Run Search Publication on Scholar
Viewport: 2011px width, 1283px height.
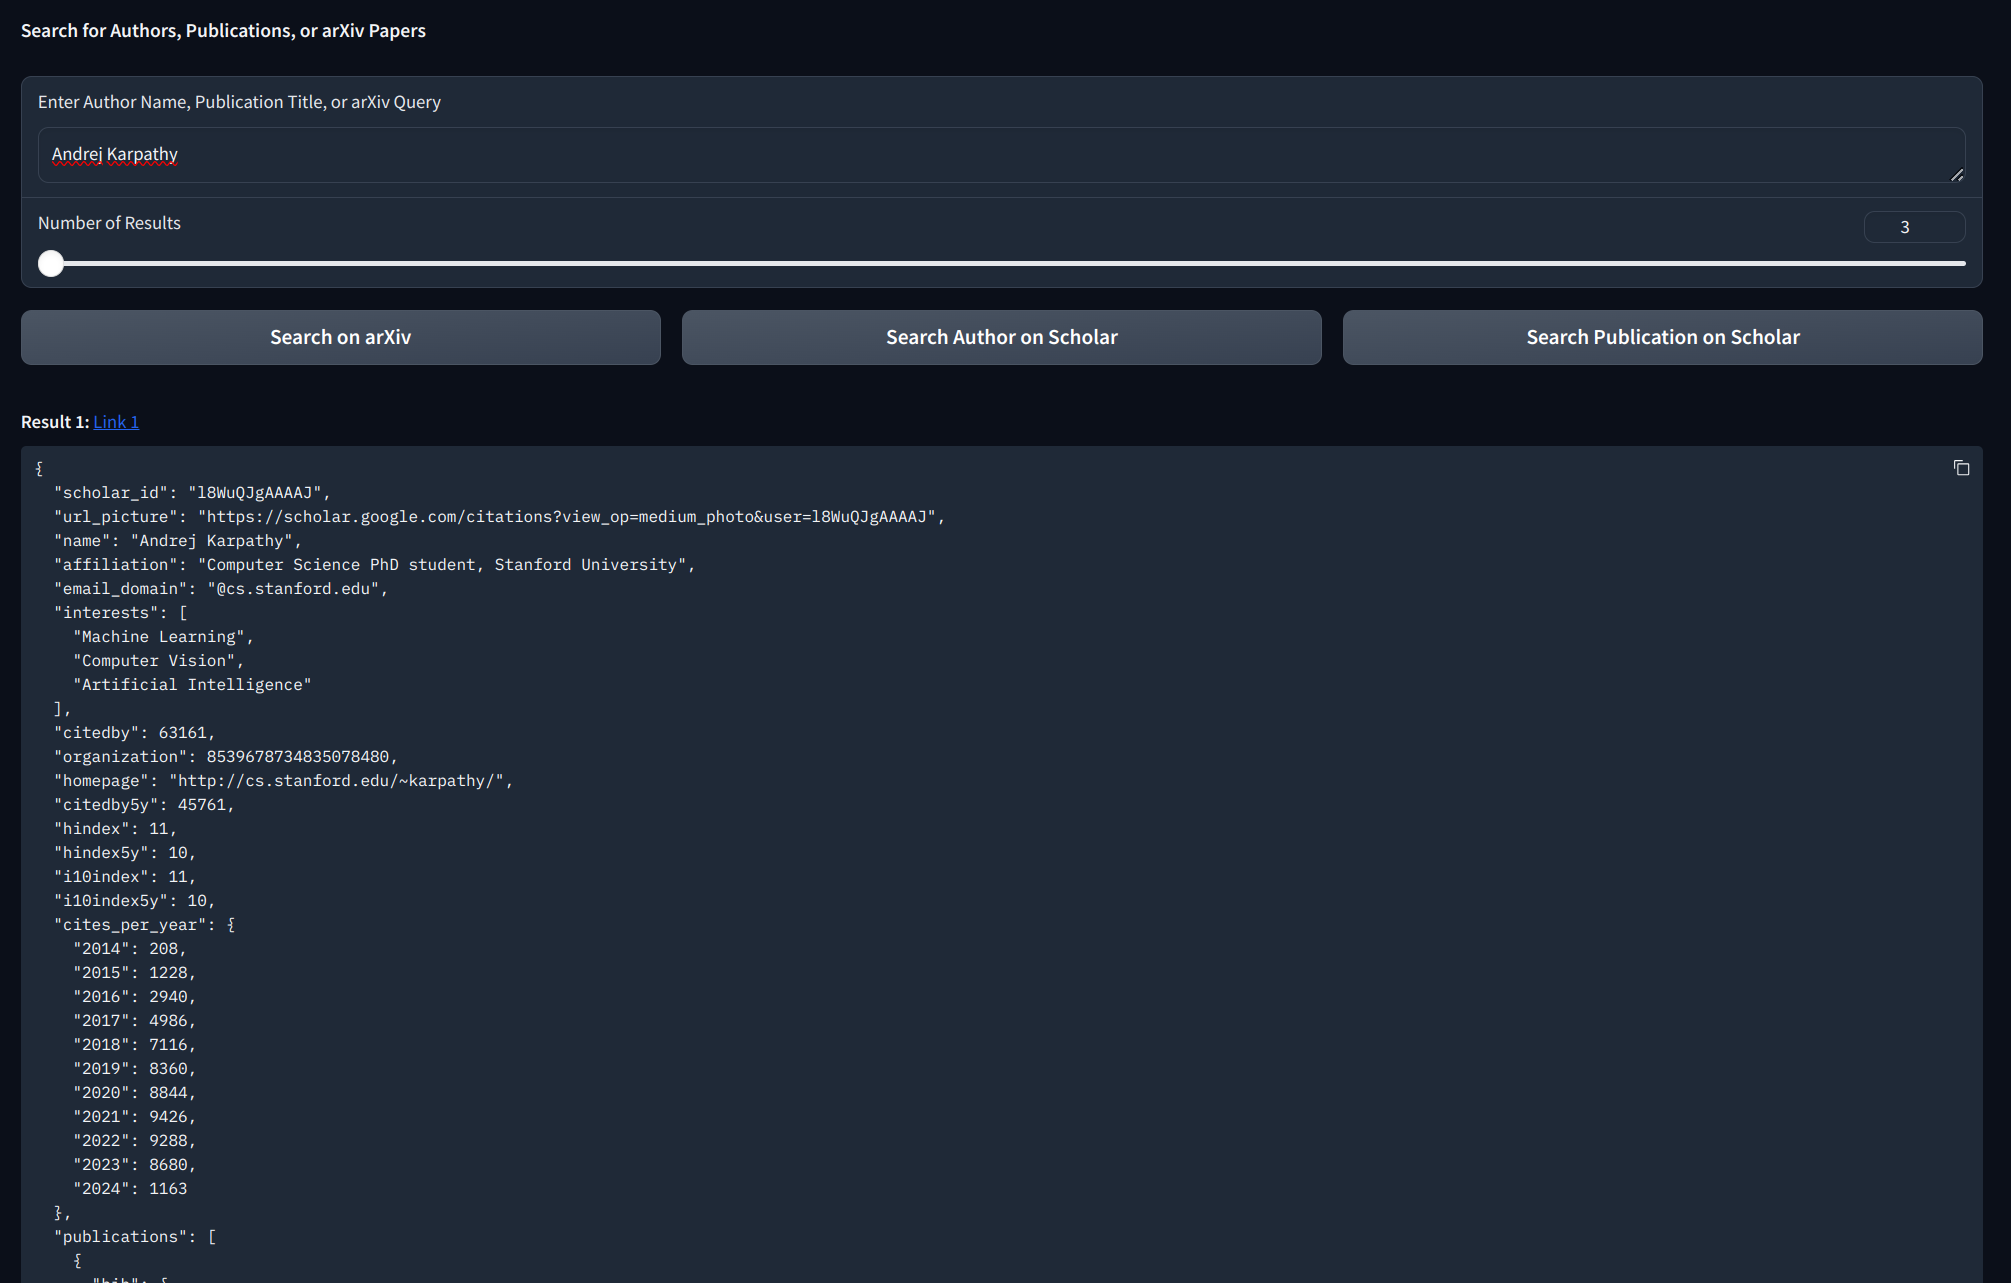coord(1661,337)
